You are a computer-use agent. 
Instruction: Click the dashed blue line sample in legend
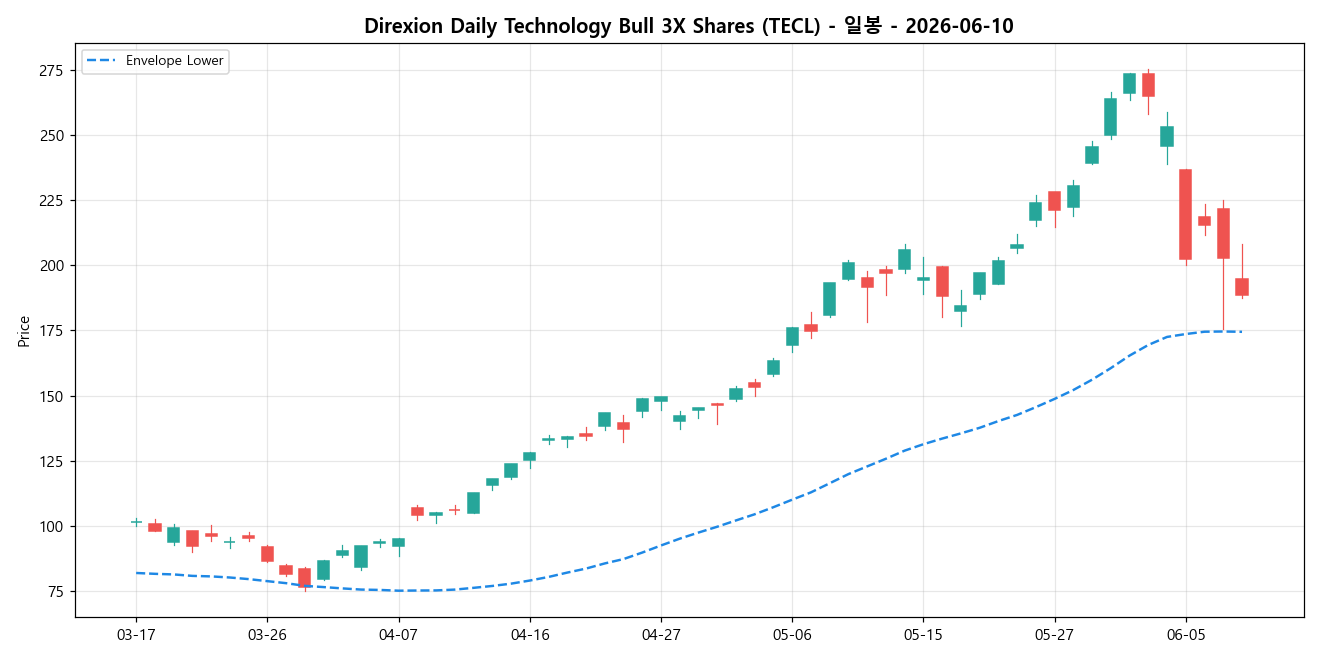(x=102, y=61)
